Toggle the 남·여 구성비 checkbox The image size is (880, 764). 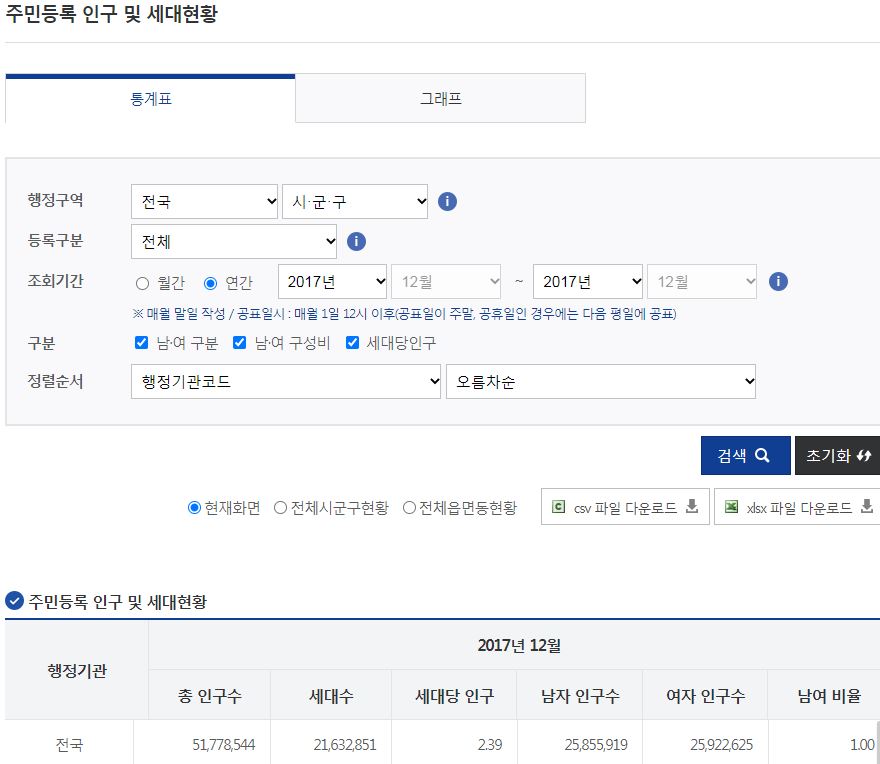[240, 342]
